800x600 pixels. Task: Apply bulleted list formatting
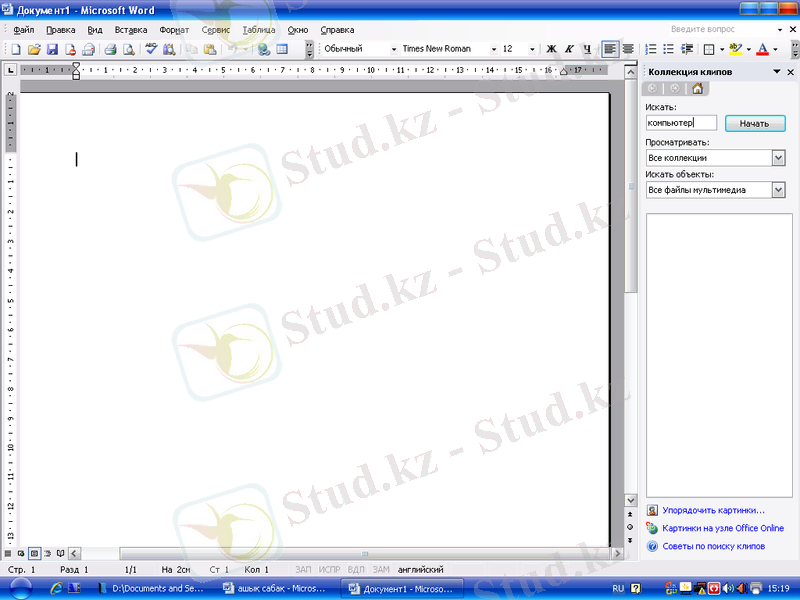click(x=668, y=49)
